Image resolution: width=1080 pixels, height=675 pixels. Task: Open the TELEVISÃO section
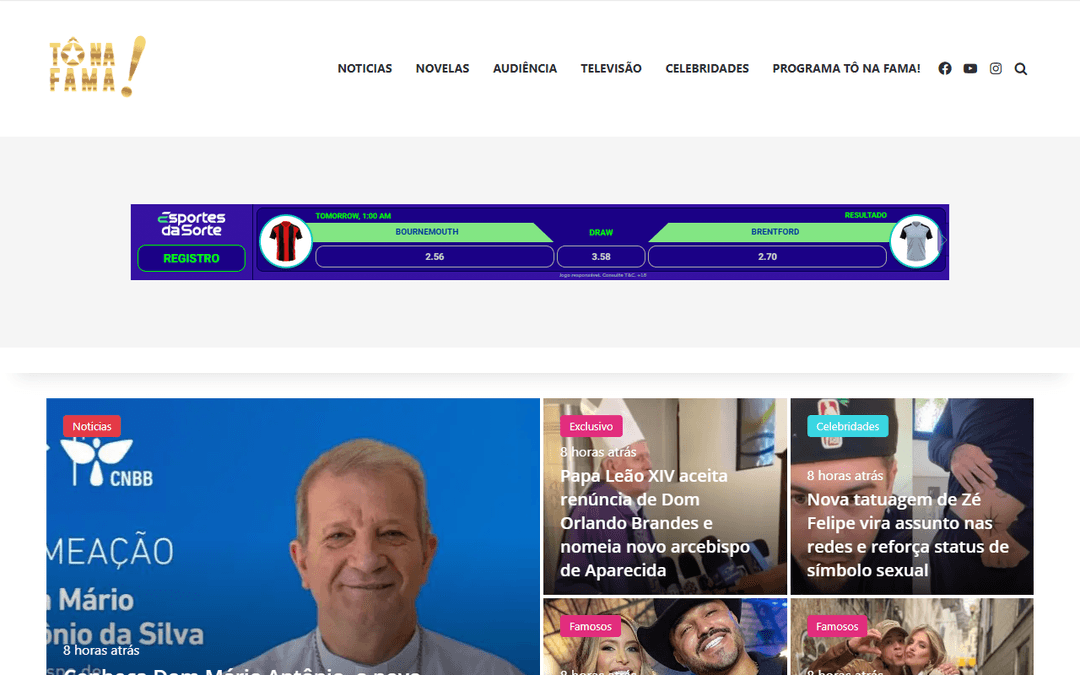click(x=611, y=68)
